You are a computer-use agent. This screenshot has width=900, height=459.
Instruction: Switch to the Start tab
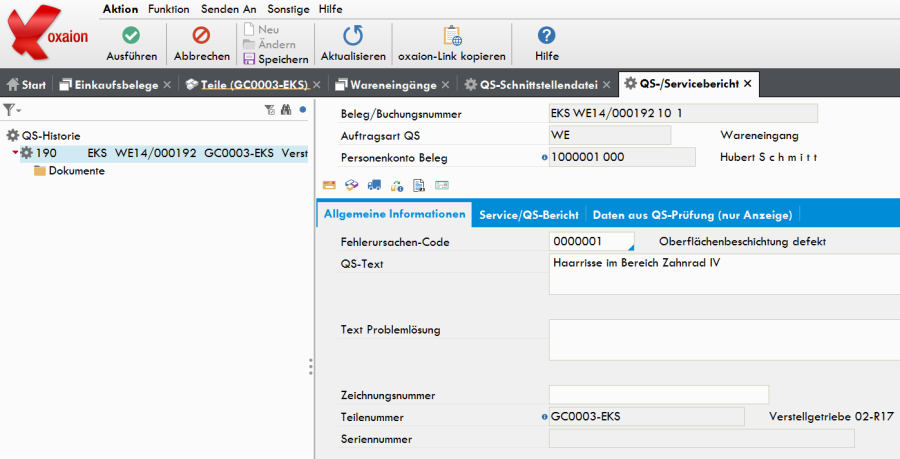[26, 85]
